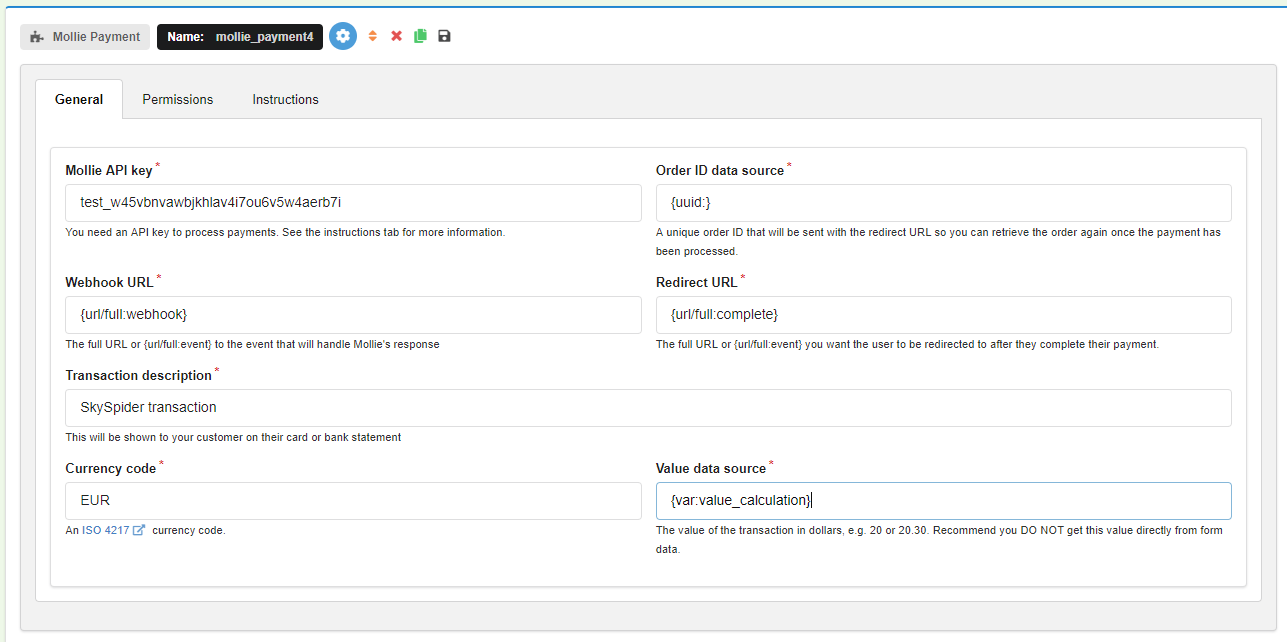Click the API key help text about instructions tab

pyautogui.click(x=285, y=232)
